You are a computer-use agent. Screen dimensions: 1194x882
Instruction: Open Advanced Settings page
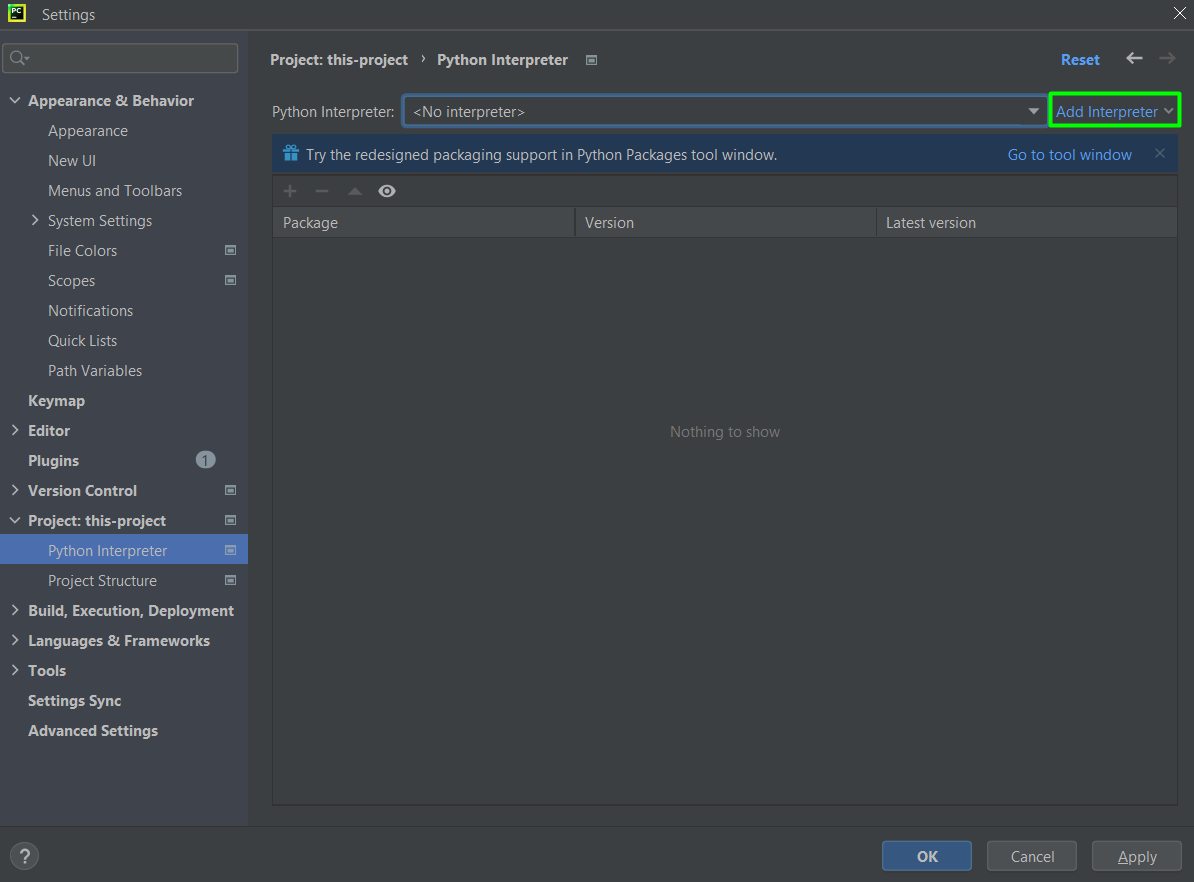click(x=93, y=730)
